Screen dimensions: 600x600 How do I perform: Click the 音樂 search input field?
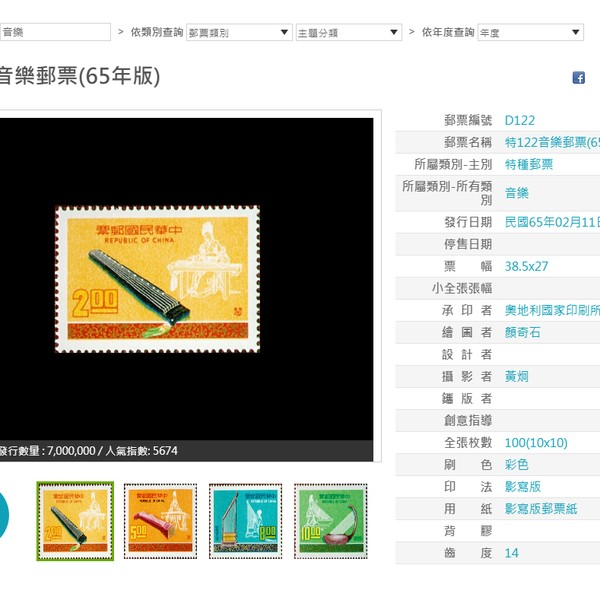(x=55, y=32)
